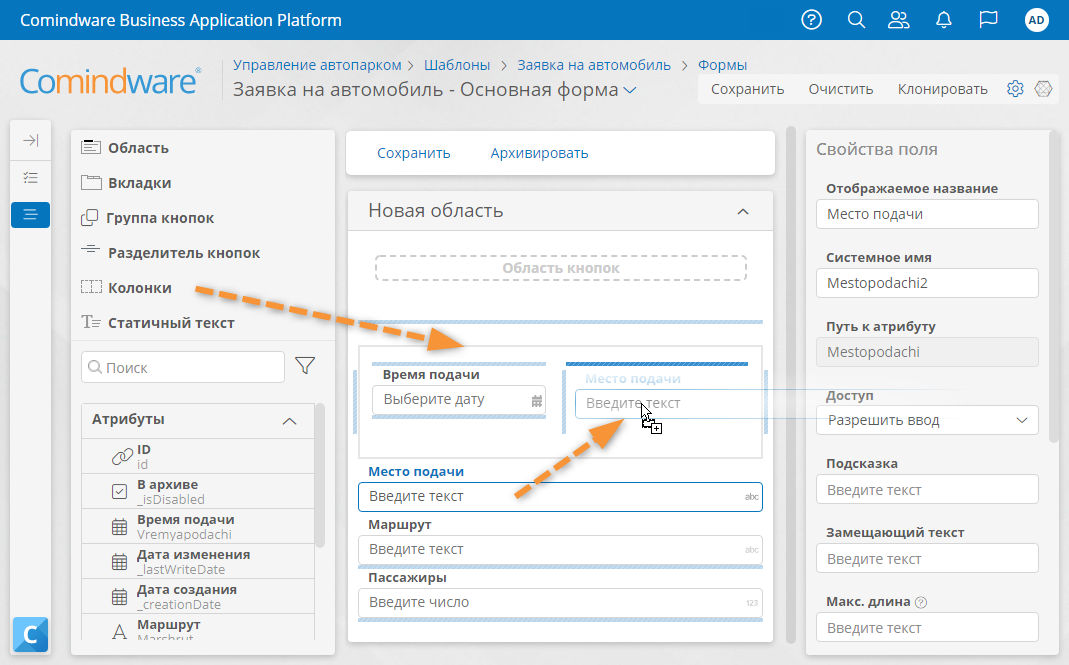Focus the Поиск attribute search field
The width and height of the screenshot is (1069, 665).
pos(183,367)
